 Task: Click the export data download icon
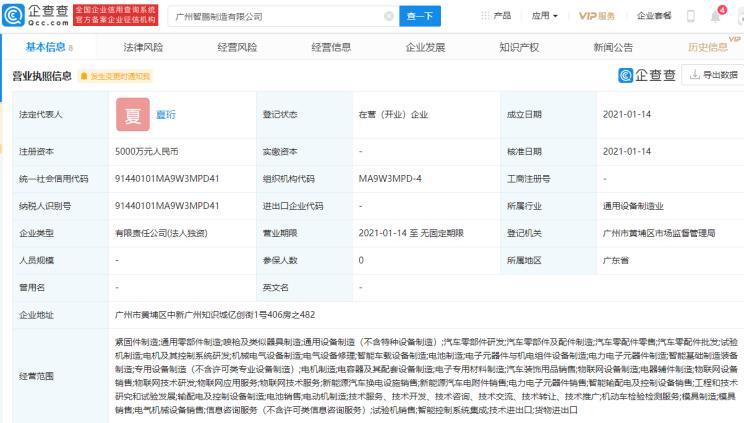pyautogui.click(x=695, y=75)
